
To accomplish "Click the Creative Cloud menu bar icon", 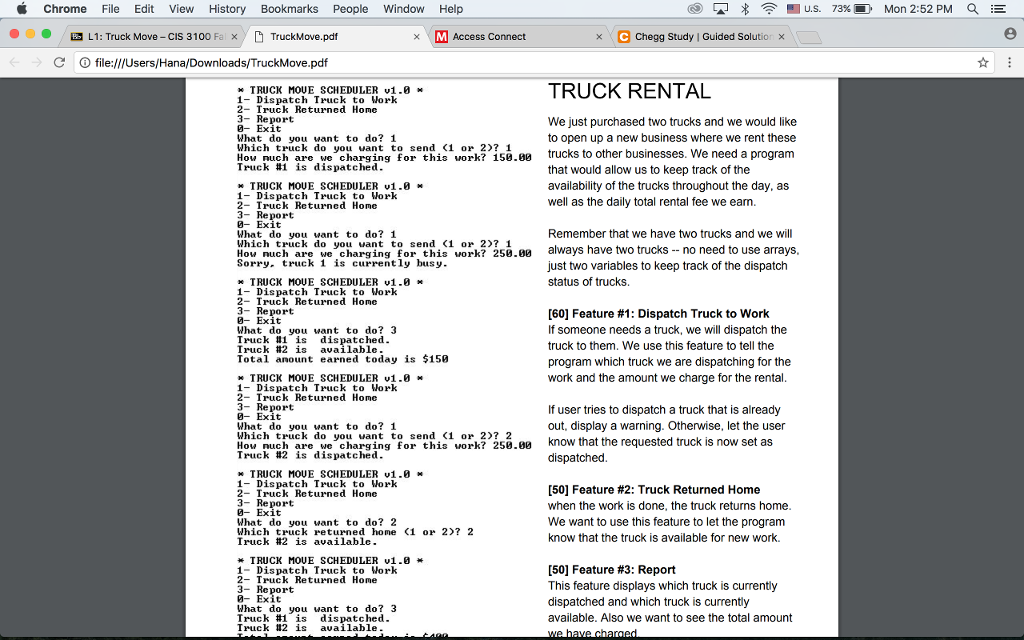I will (696, 8).
